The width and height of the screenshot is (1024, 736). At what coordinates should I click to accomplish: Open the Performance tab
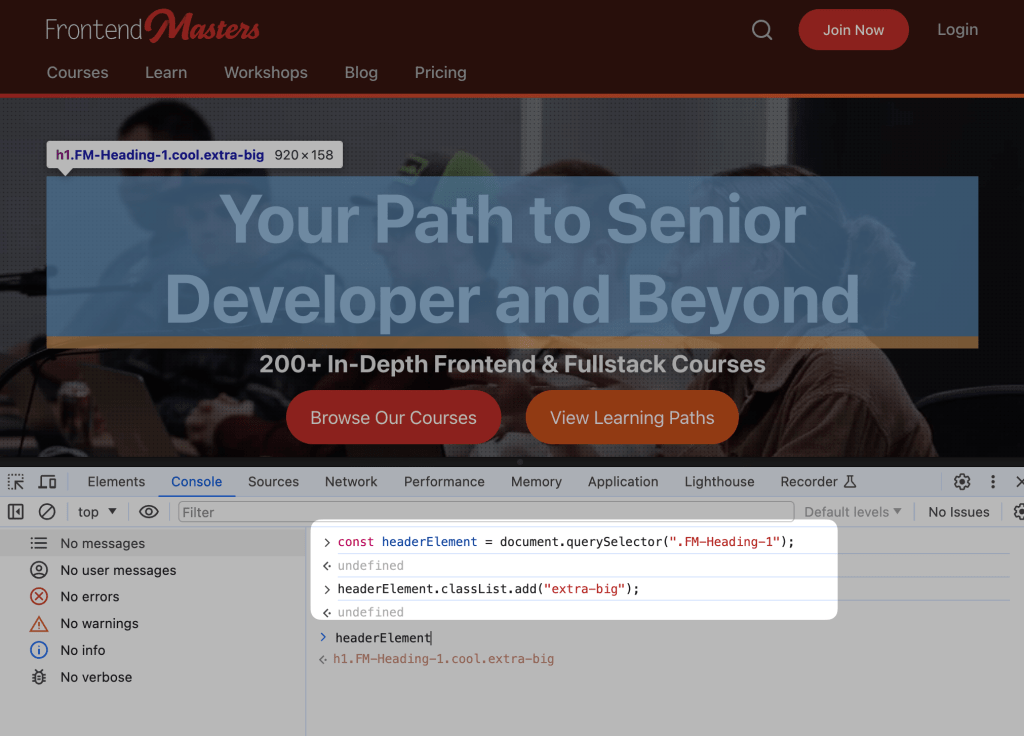point(444,482)
